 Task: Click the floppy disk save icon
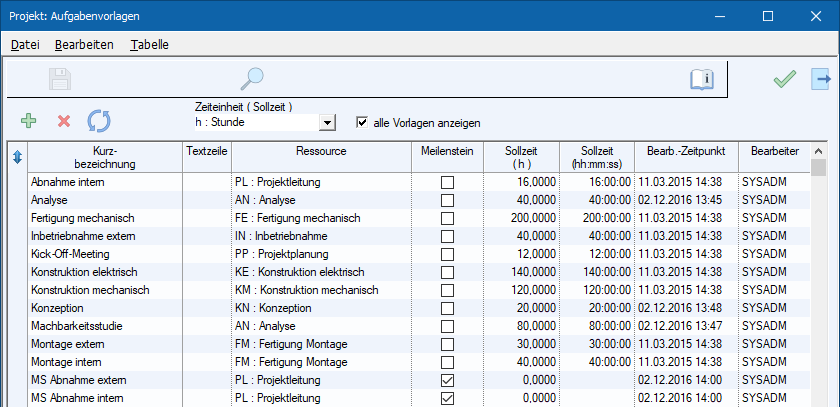(x=59, y=79)
